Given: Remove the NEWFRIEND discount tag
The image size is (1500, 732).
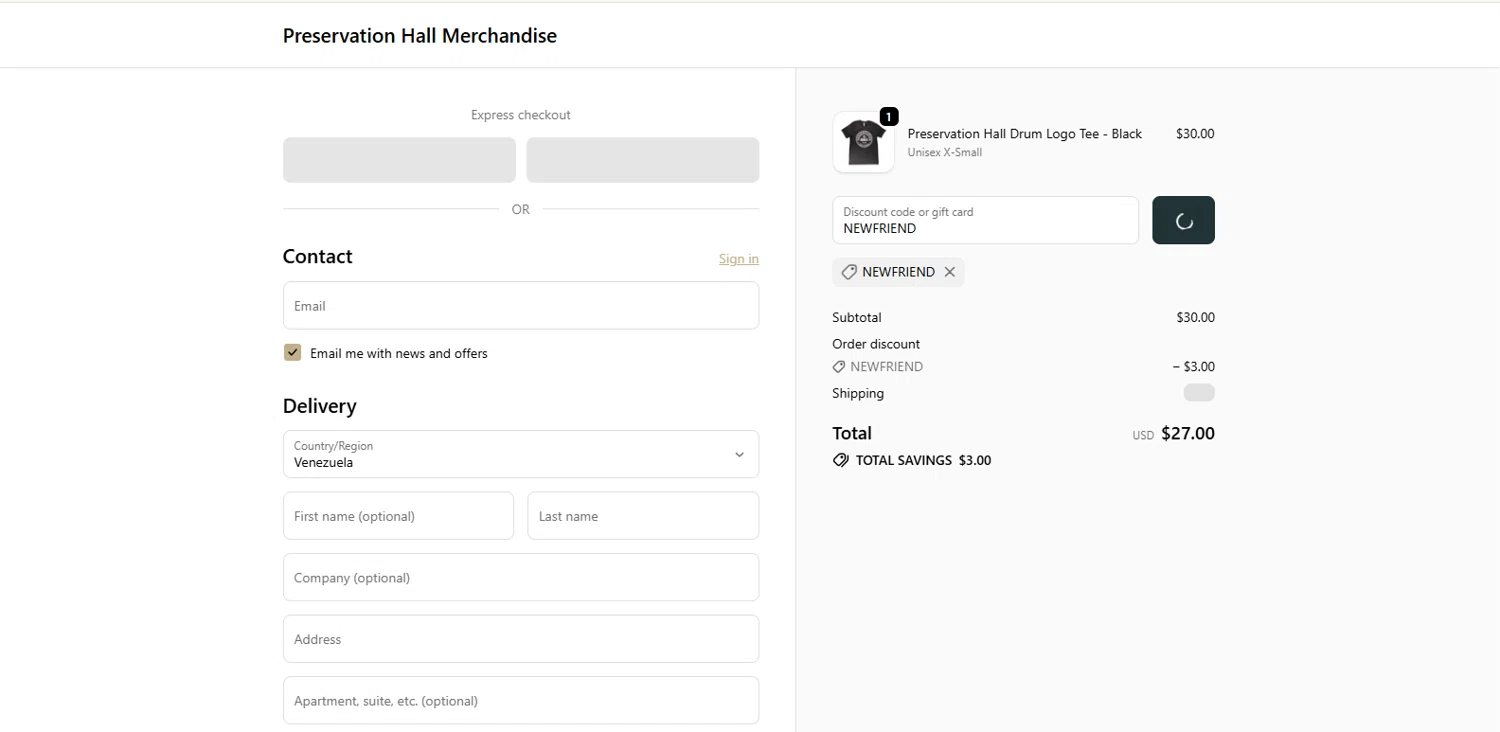Looking at the screenshot, I should click(x=950, y=272).
